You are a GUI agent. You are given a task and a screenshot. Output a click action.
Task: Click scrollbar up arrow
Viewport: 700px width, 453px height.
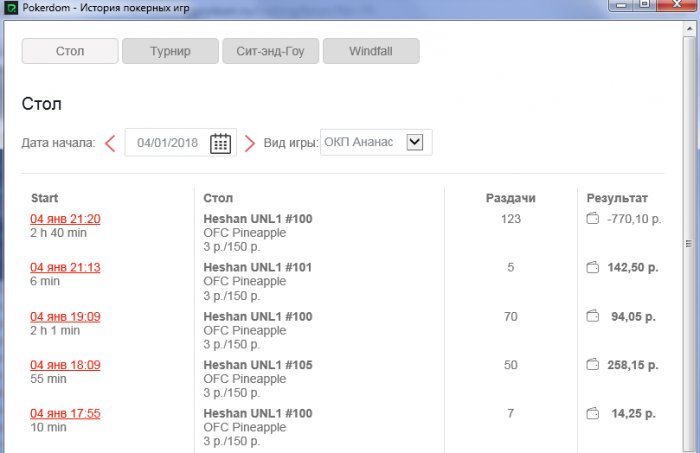coord(689,29)
